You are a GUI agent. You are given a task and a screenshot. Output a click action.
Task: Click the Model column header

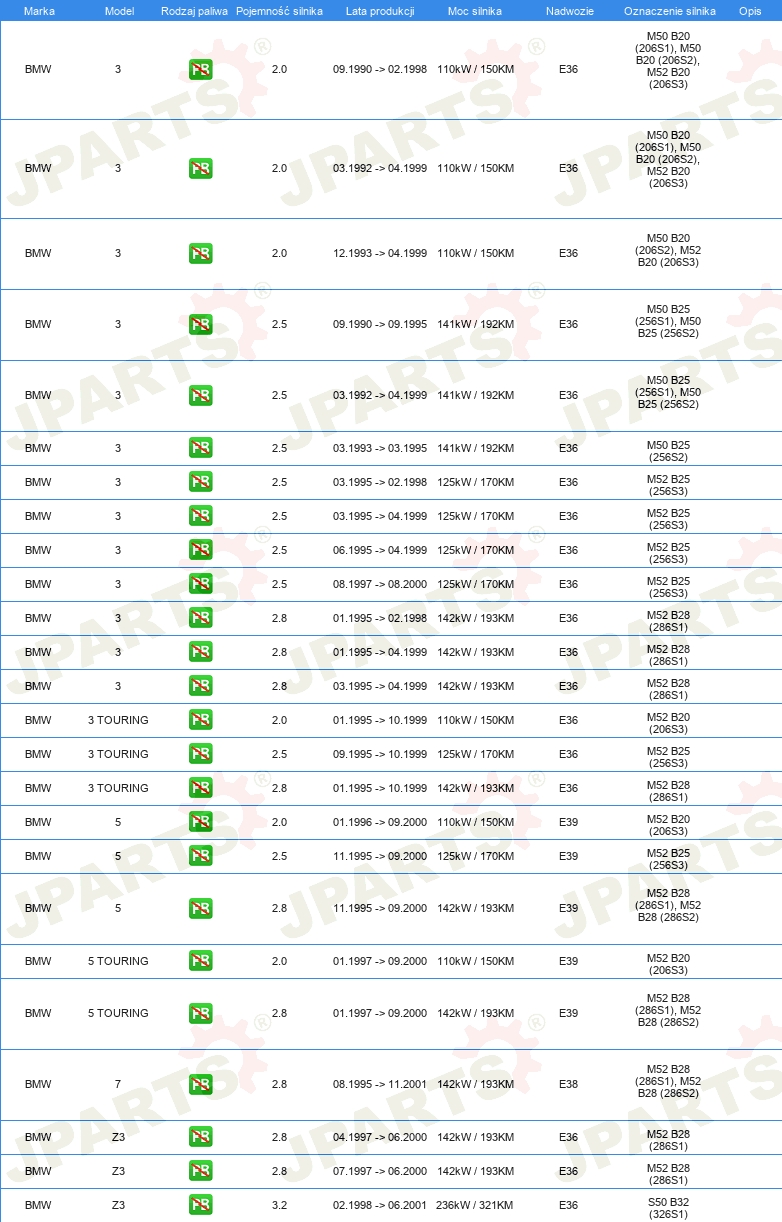[x=119, y=11]
